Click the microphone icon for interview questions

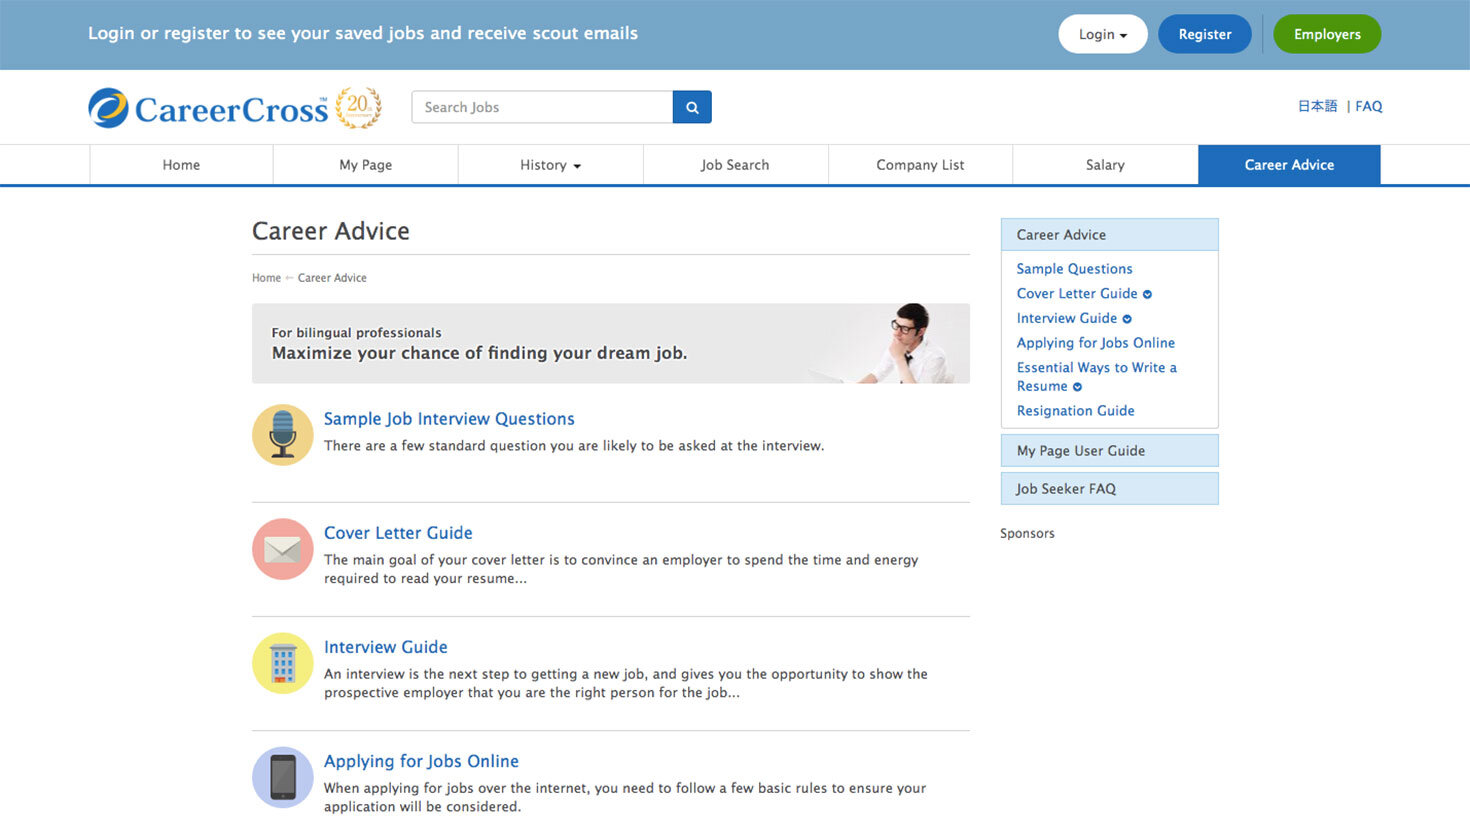(x=283, y=435)
